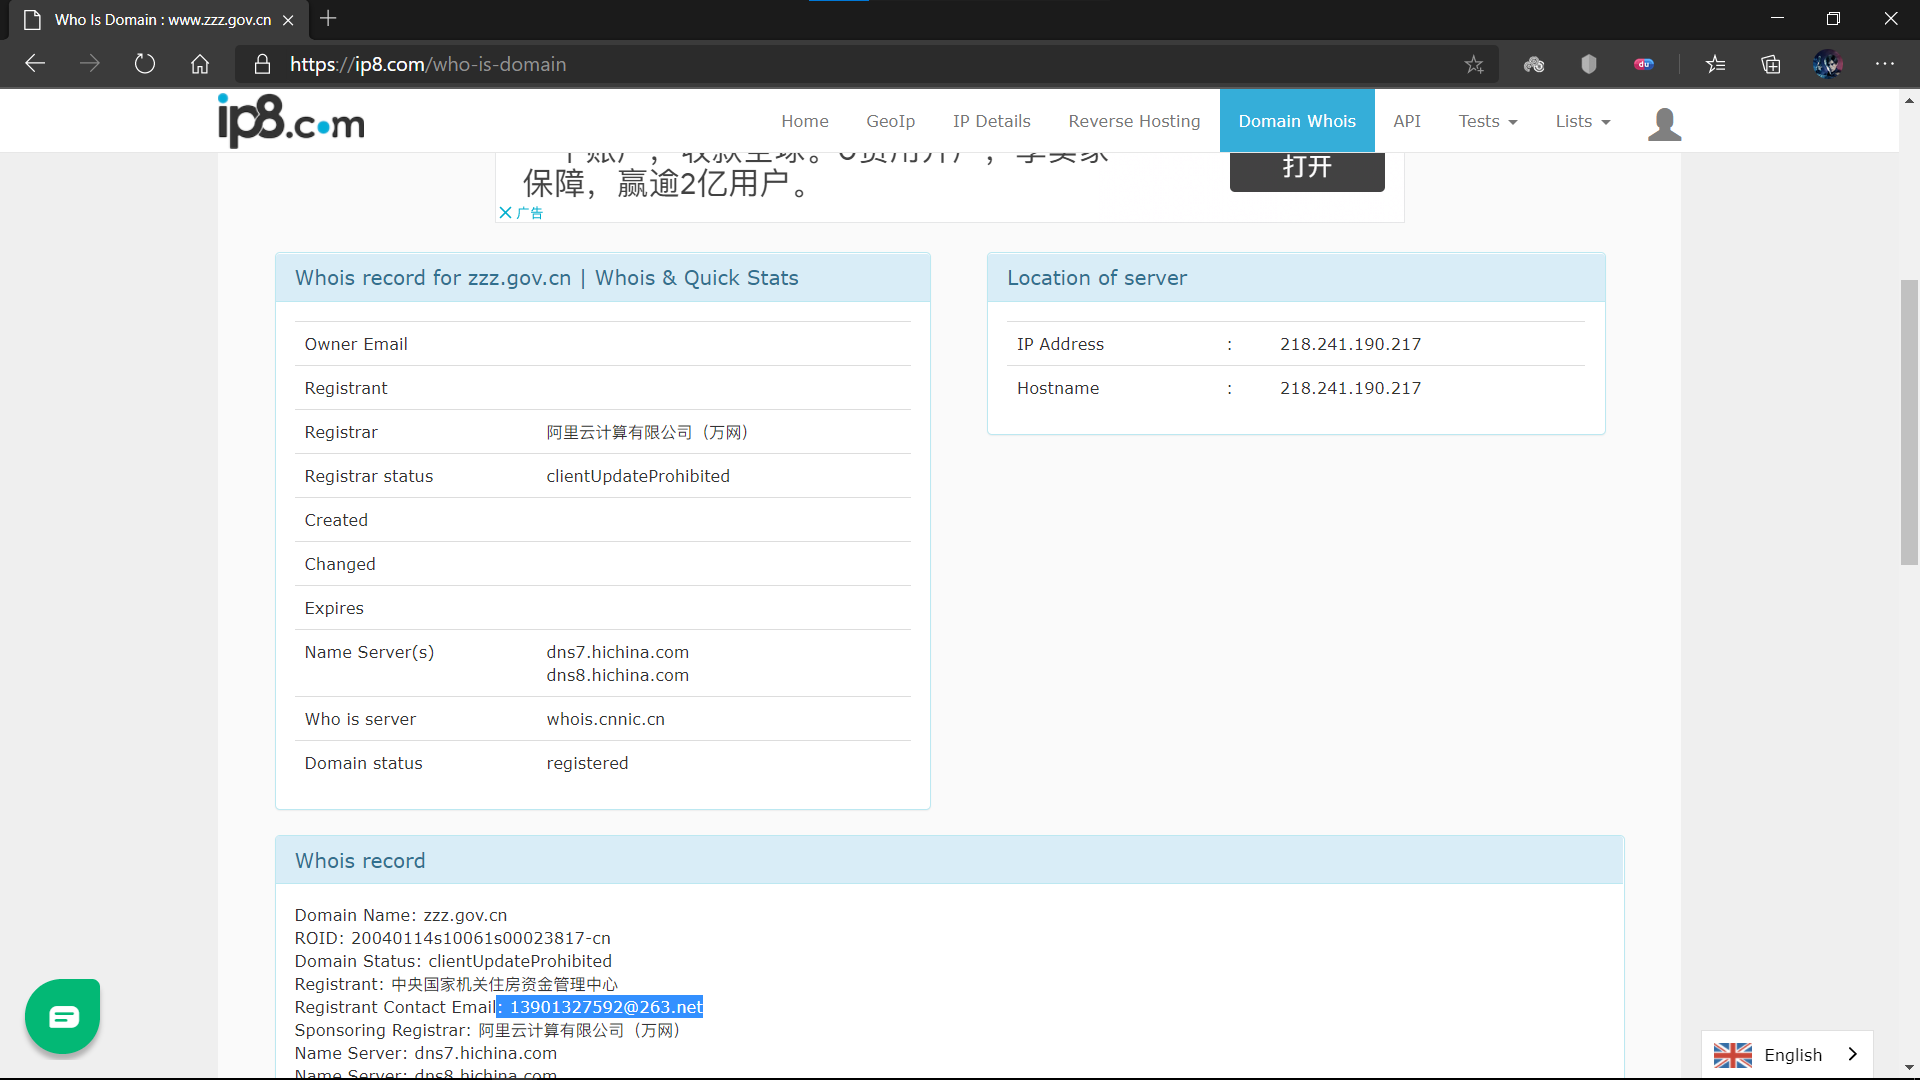
Task: Open favorites list icon
Action: tap(1716, 64)
